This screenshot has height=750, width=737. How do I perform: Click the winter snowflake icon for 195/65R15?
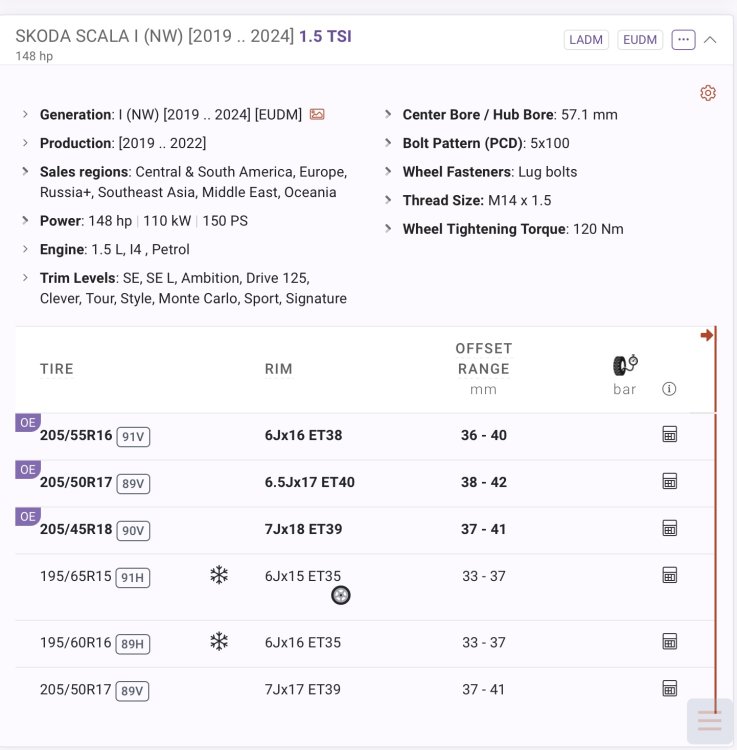[x=219, y=575]
